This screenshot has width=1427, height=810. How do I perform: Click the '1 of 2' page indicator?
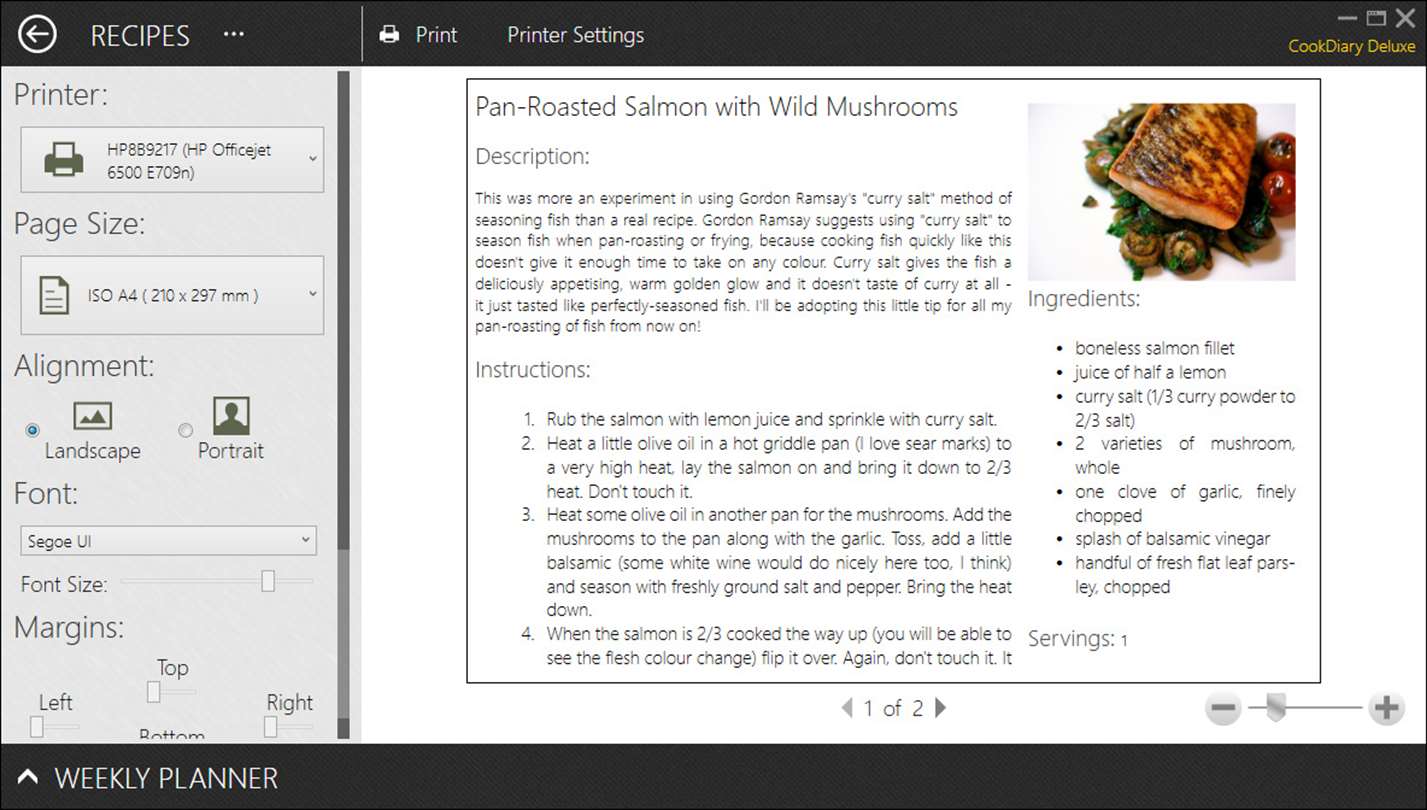pyautogui.click(x=893, y=708)
